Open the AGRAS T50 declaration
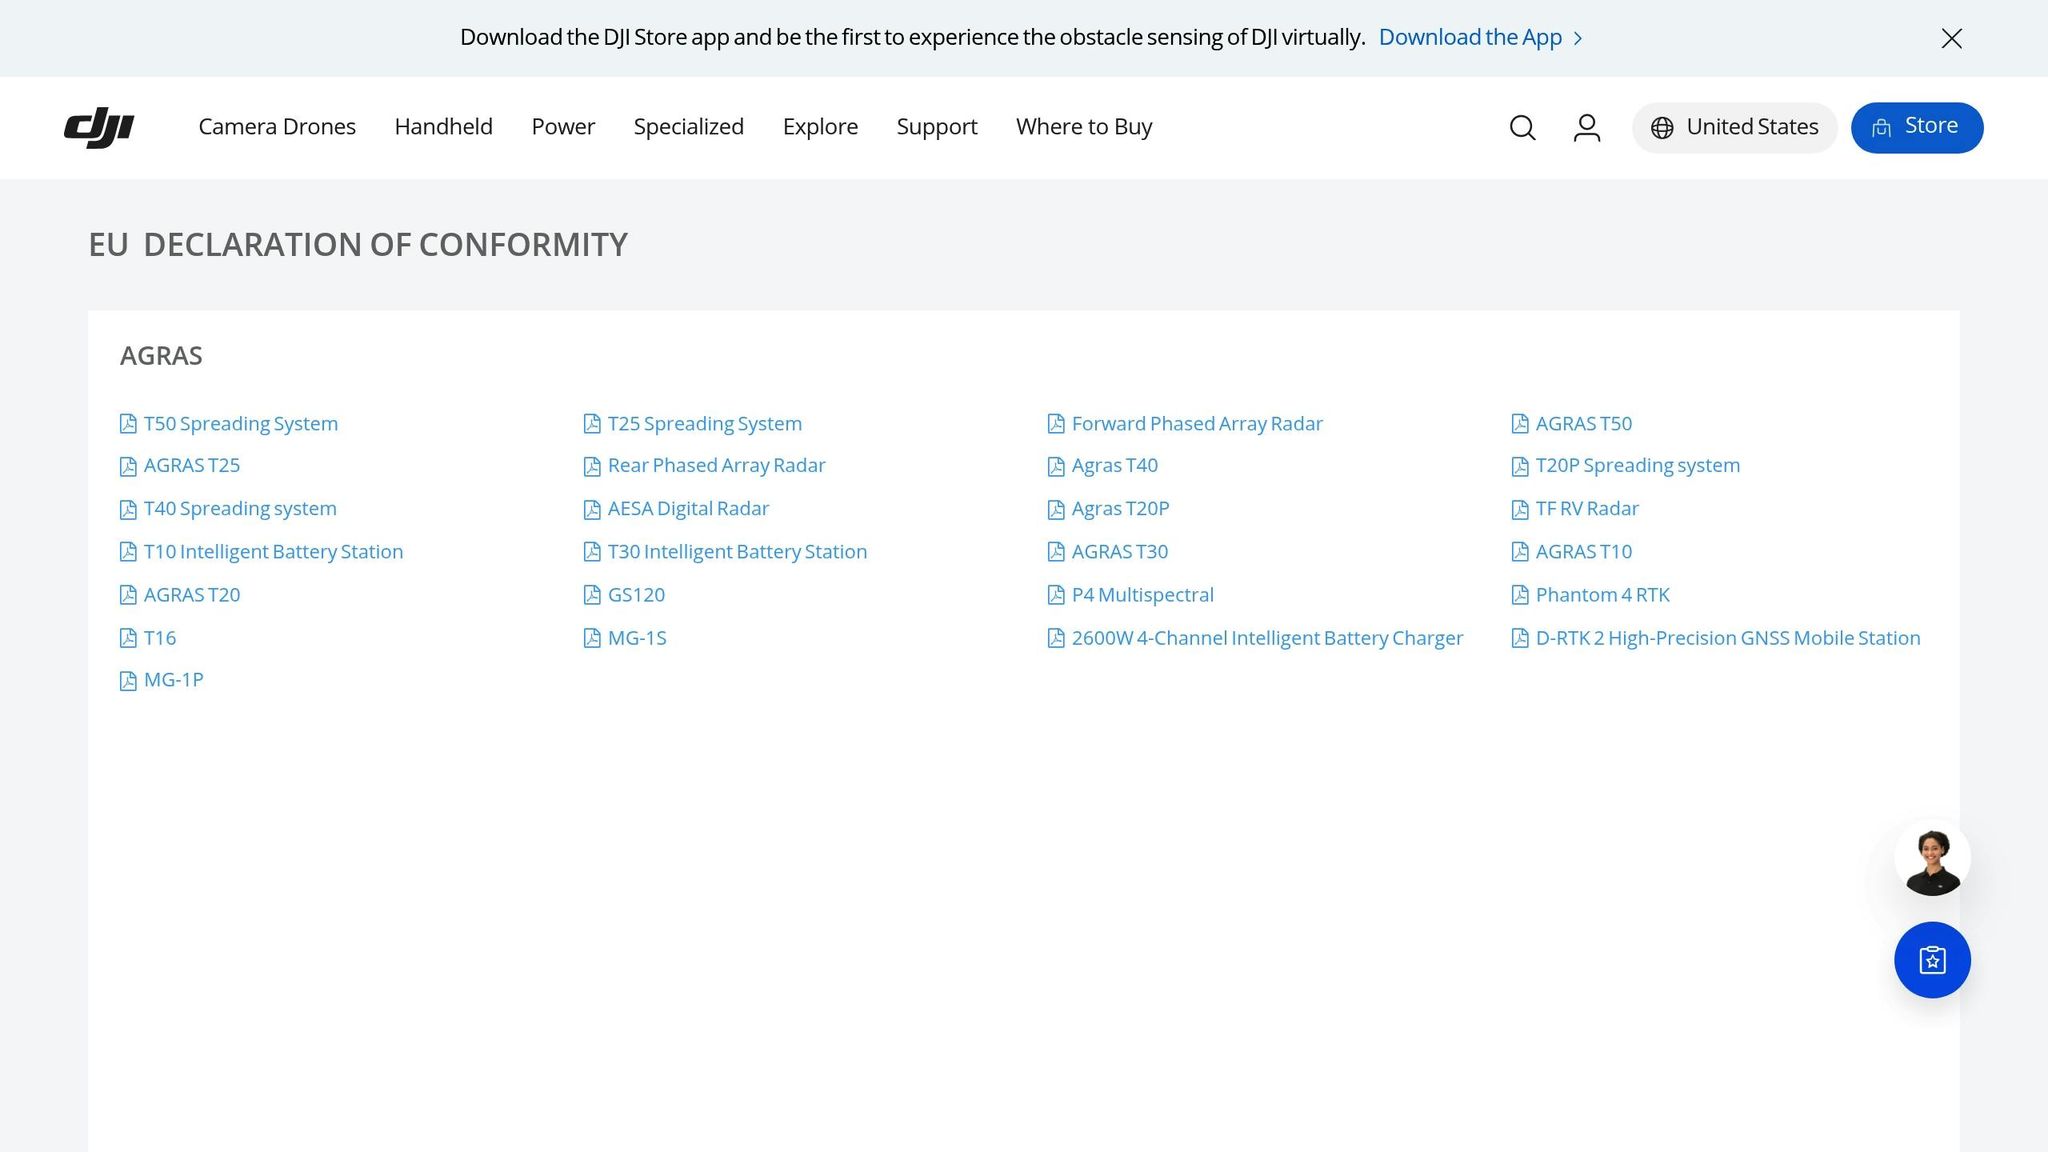 1583,424
